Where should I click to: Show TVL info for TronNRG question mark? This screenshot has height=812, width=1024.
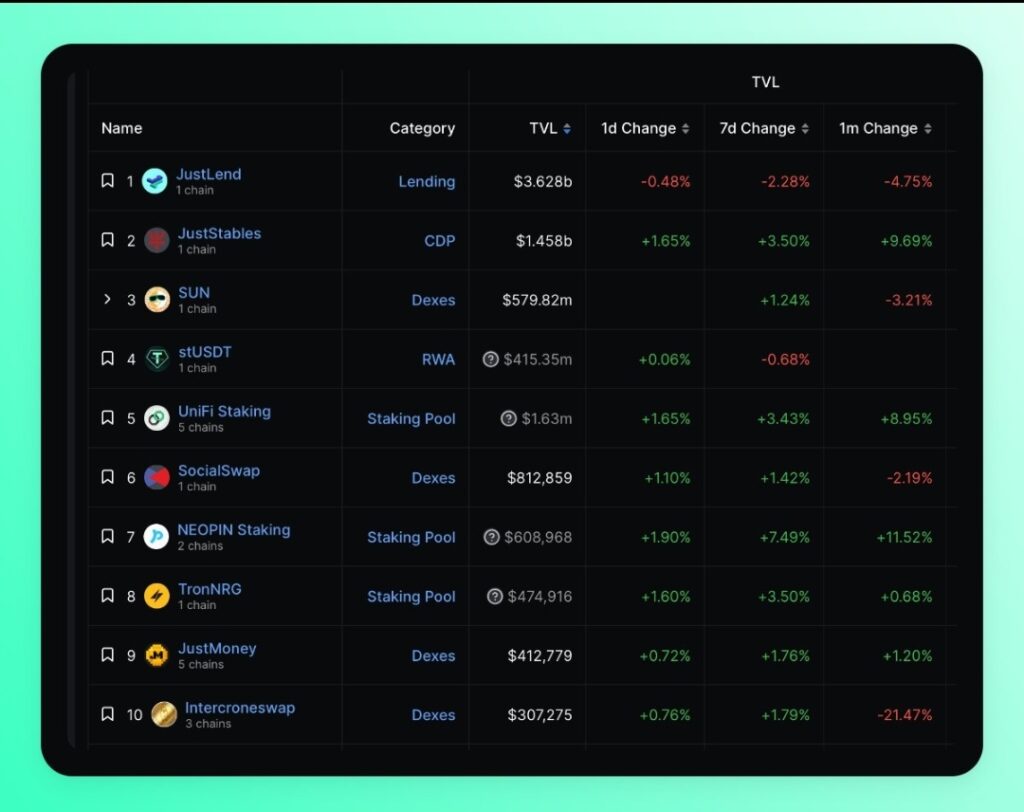point(495,596)
